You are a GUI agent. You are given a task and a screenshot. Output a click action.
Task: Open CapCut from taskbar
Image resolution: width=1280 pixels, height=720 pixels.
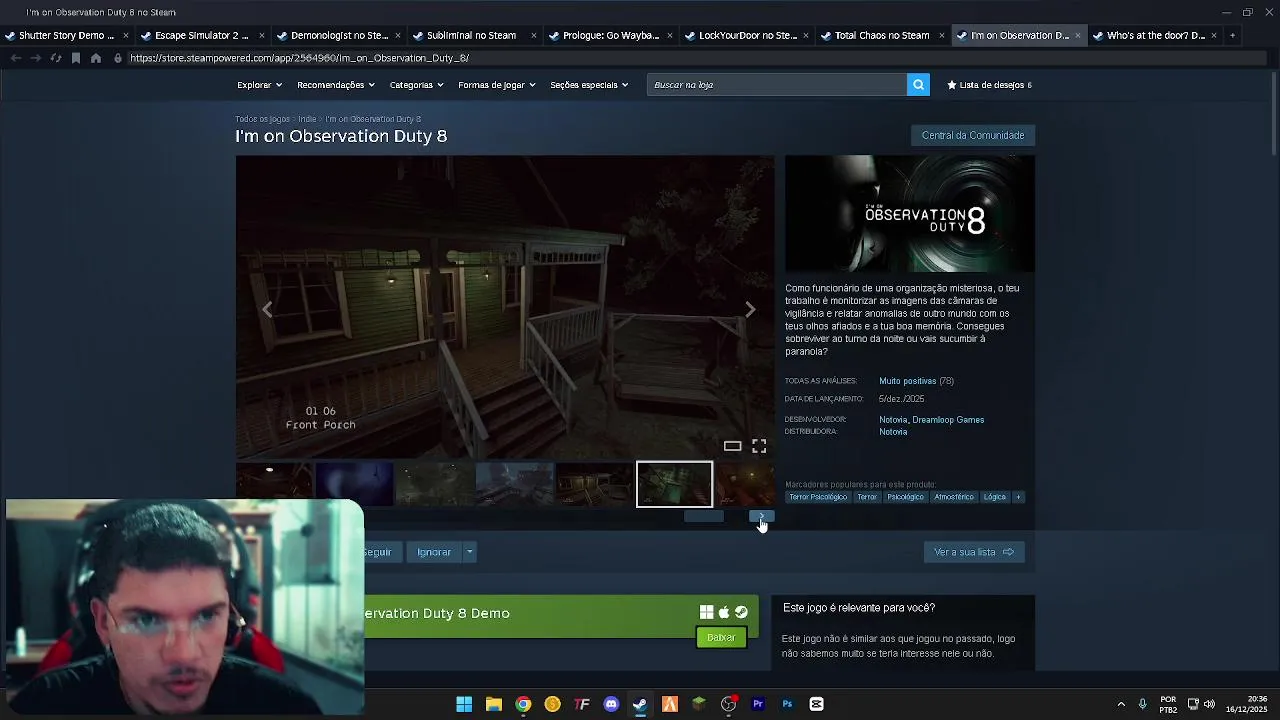point(816,704)
